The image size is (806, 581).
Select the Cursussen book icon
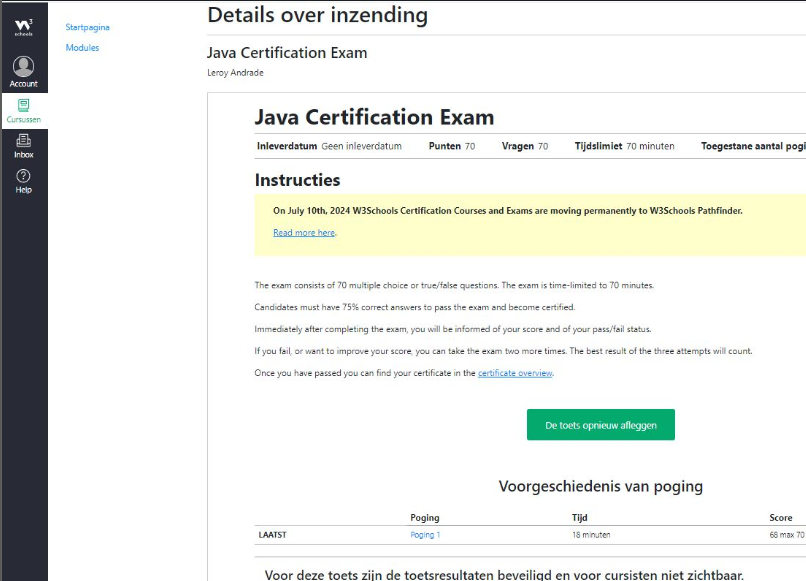[x=23, y=105]
